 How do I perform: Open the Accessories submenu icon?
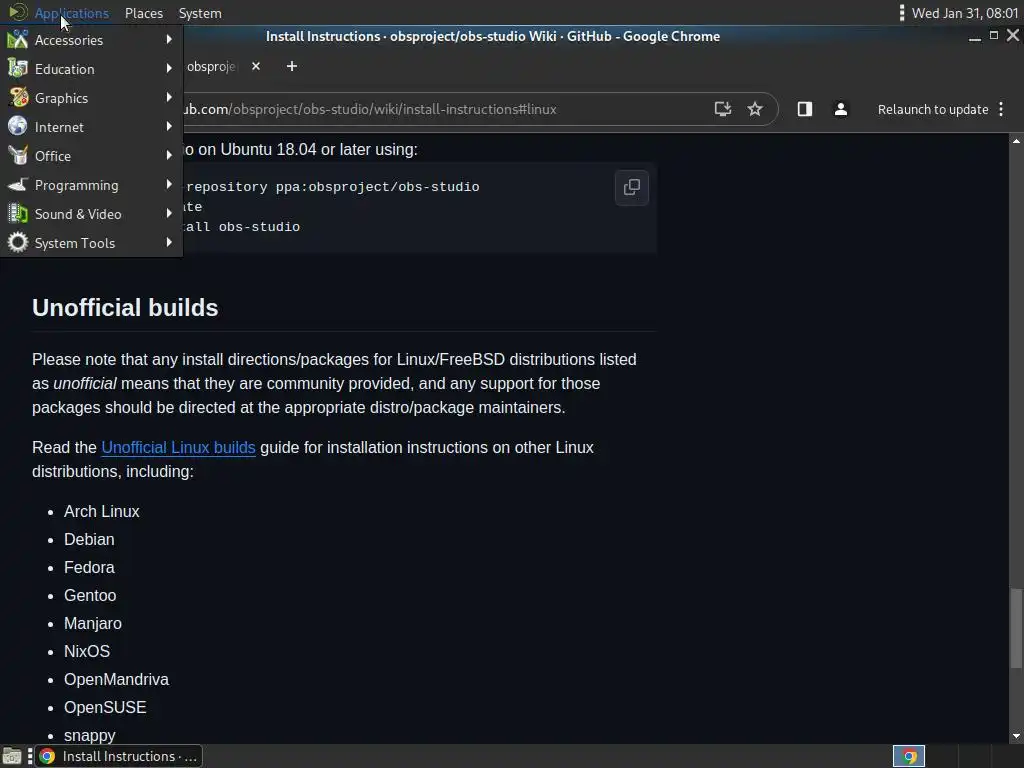pos(18,40)
